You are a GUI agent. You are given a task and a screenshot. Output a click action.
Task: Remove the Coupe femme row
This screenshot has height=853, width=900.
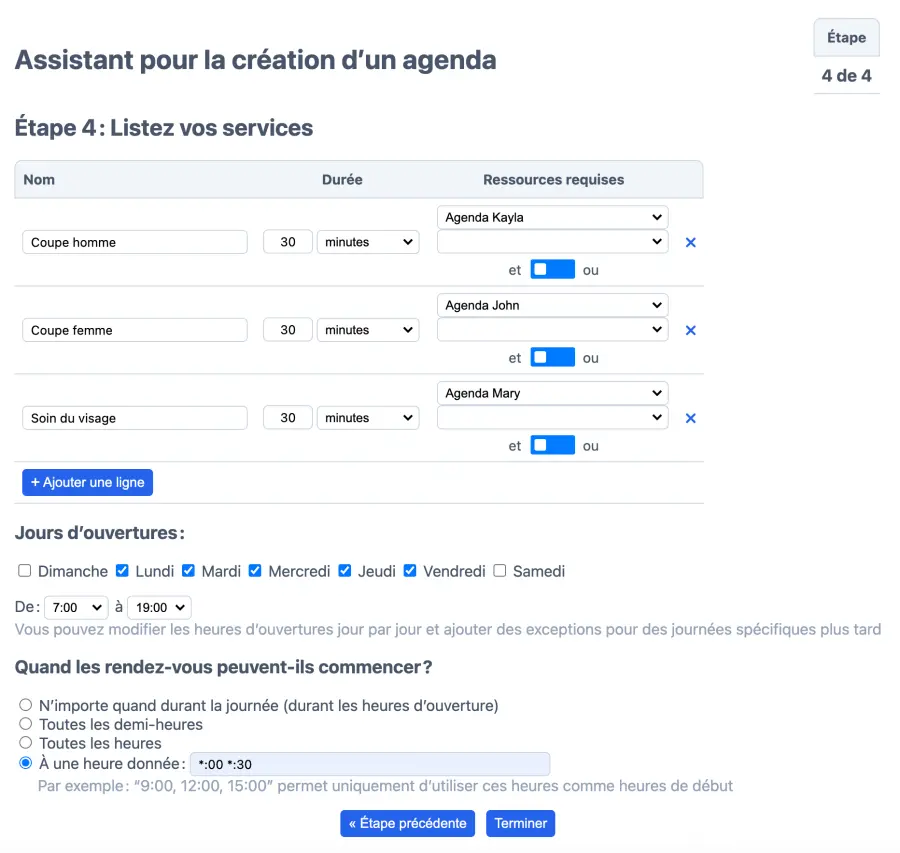[690, 331]
